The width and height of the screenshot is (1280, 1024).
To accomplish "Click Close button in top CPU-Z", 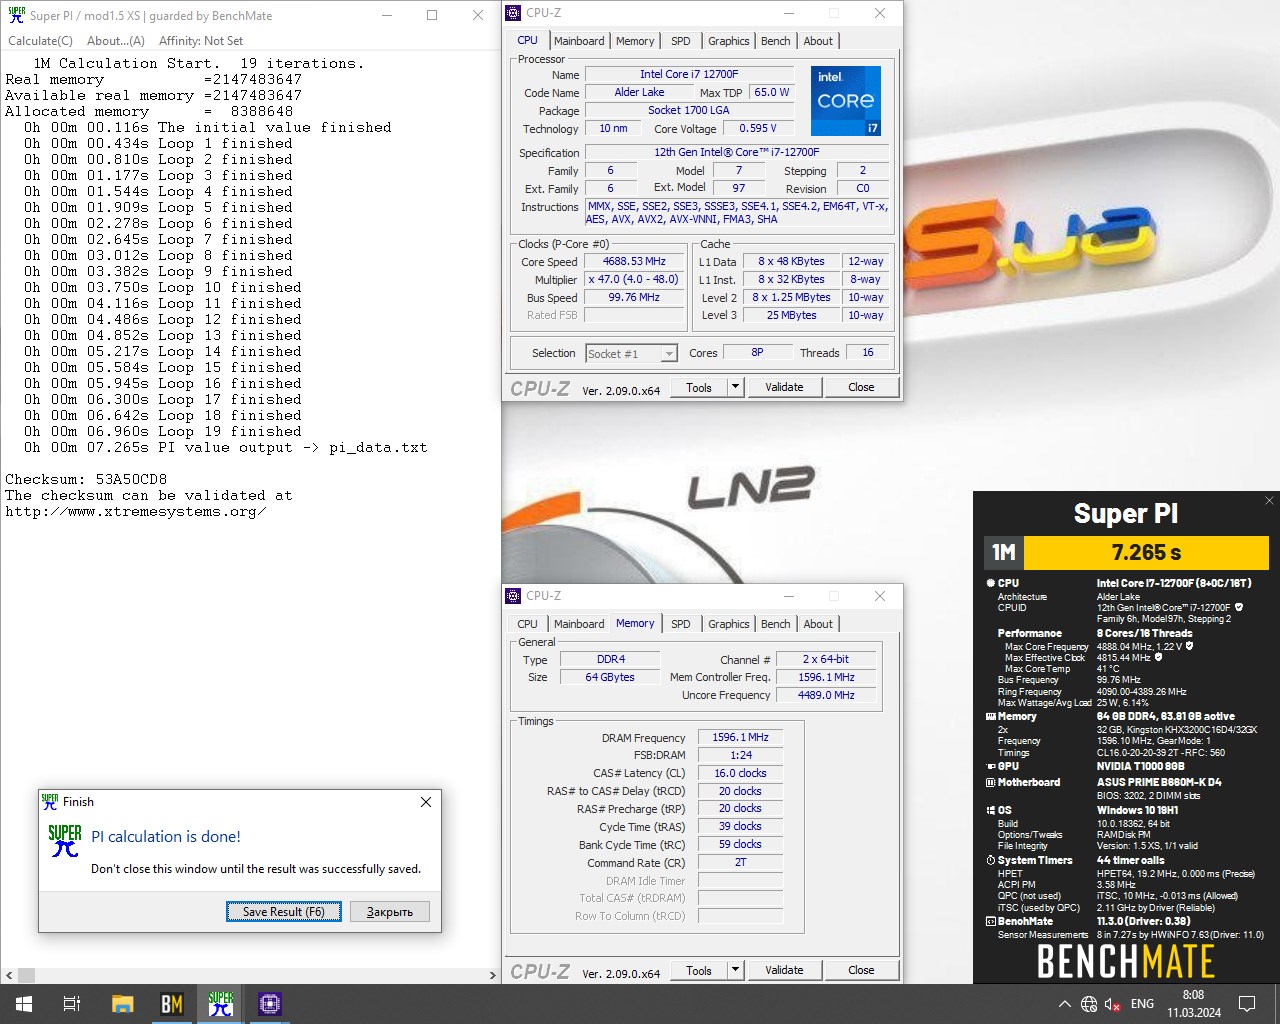I will click(x=861, y=387).
